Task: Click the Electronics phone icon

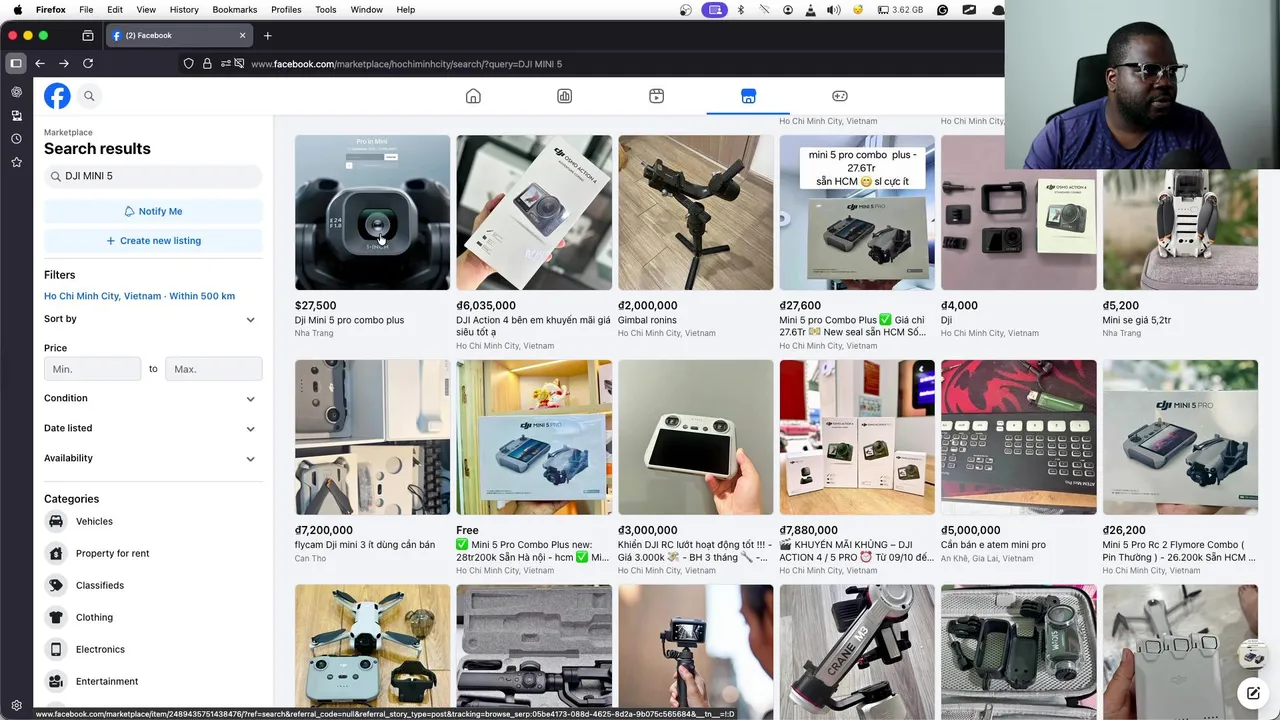Action: tap(56, 649)
